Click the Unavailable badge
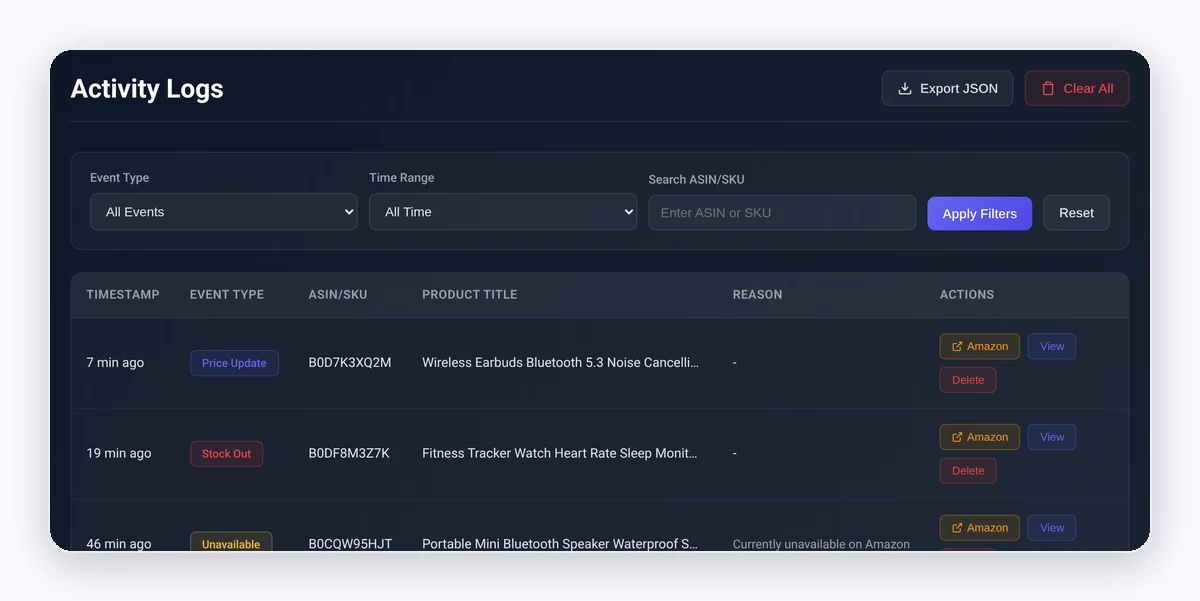This screenshot has height=601, width=1200. tap(231, 543)
